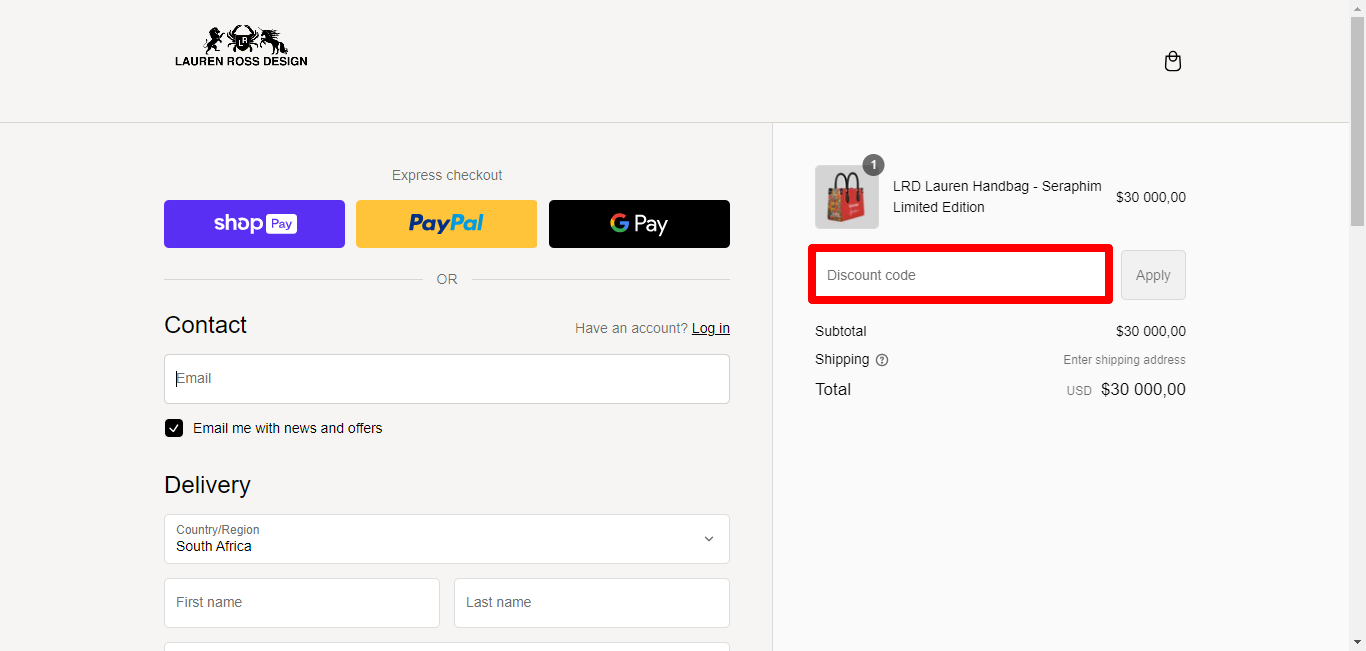Click the scrollbar down arrow
The height and width of the screenshot is (651, 1366).
point(1357,642)
